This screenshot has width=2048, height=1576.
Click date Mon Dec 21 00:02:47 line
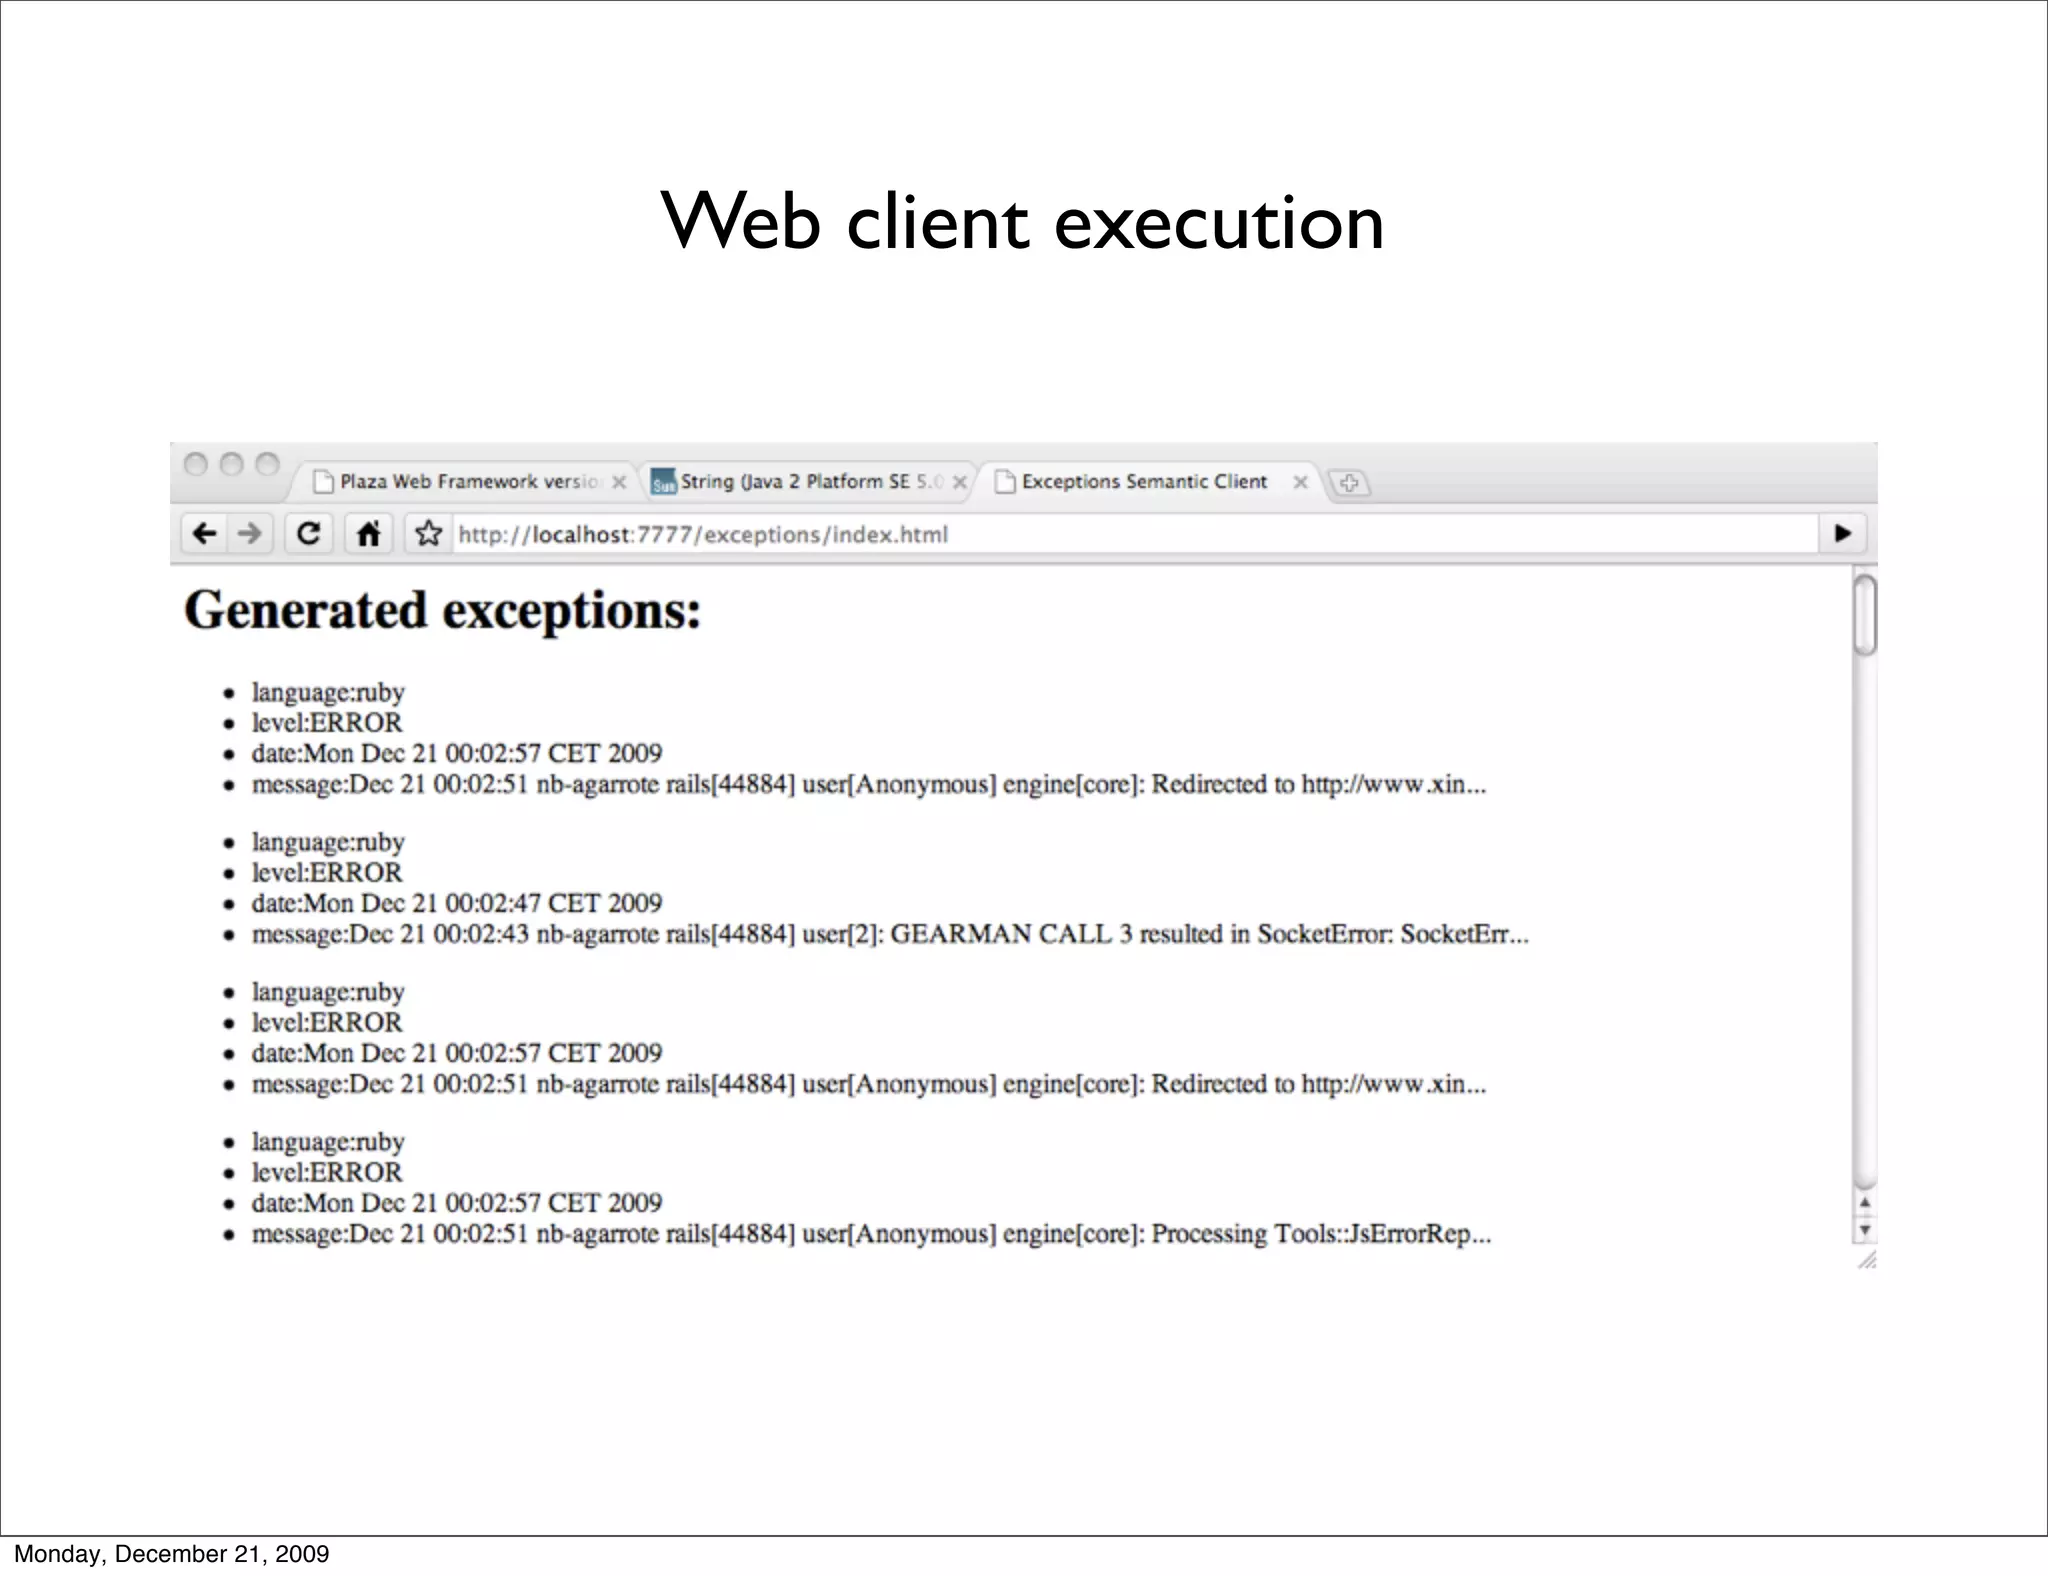tap(457, 903)
